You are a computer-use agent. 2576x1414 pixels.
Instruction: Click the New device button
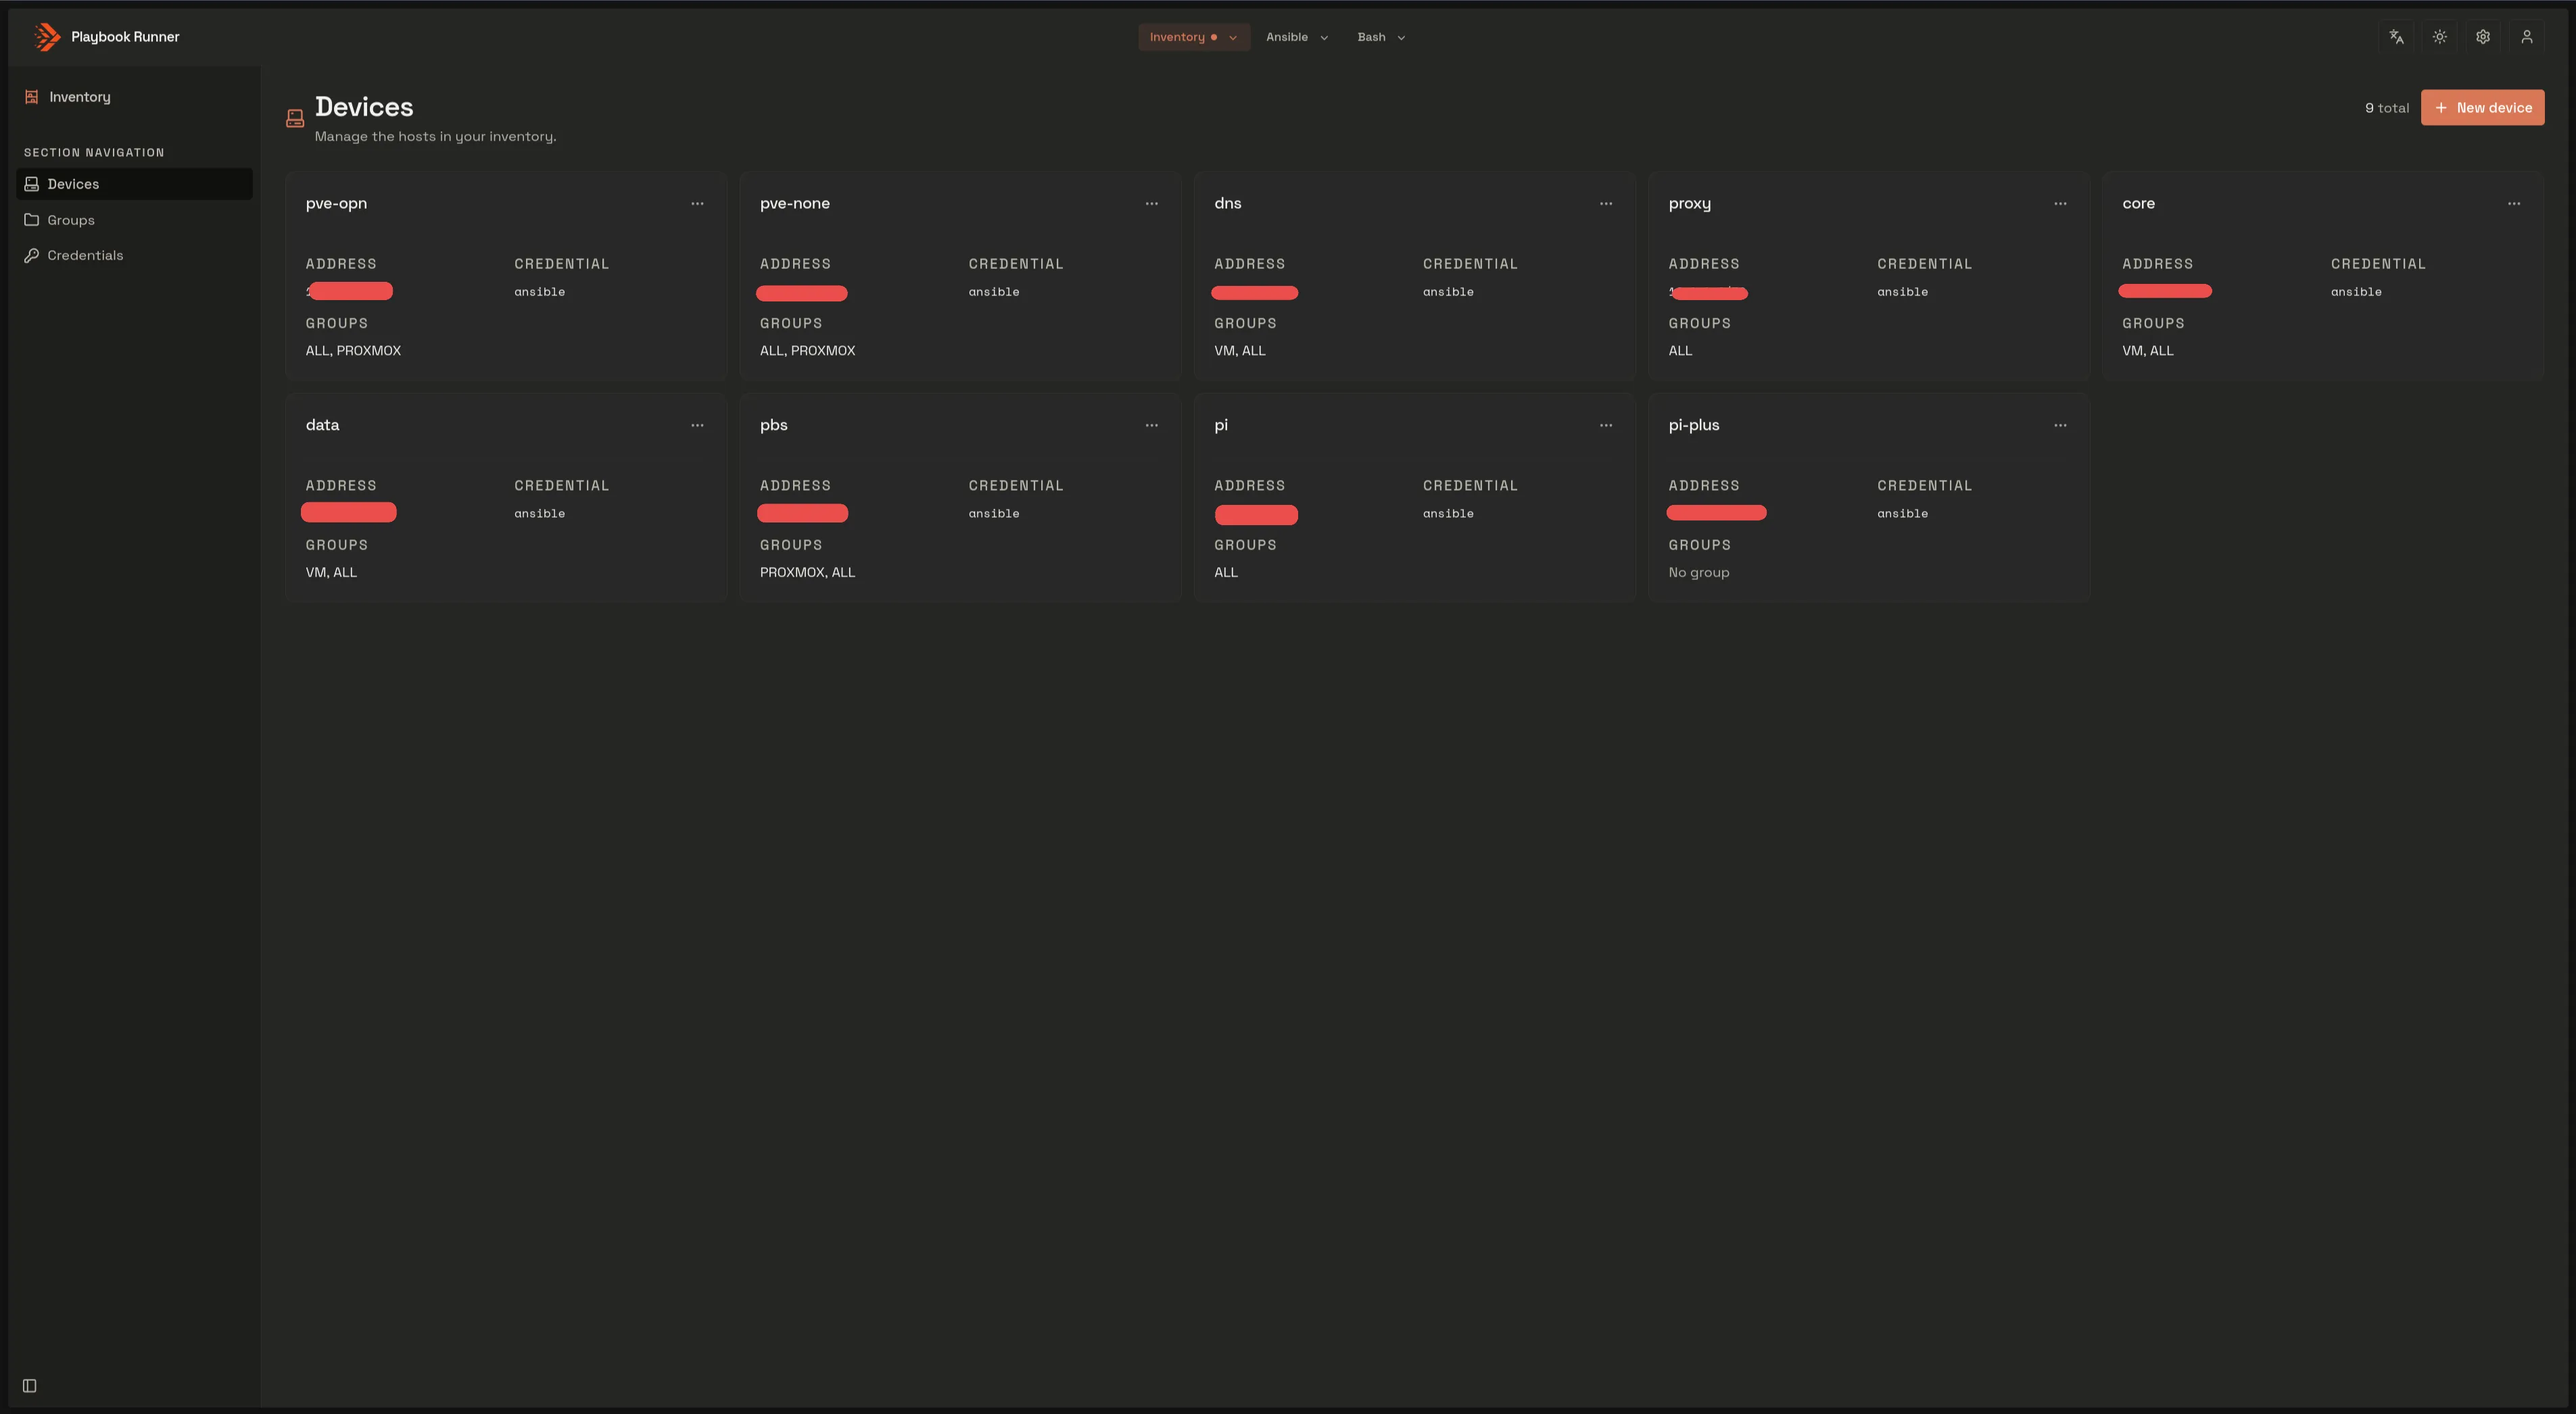2482,108
